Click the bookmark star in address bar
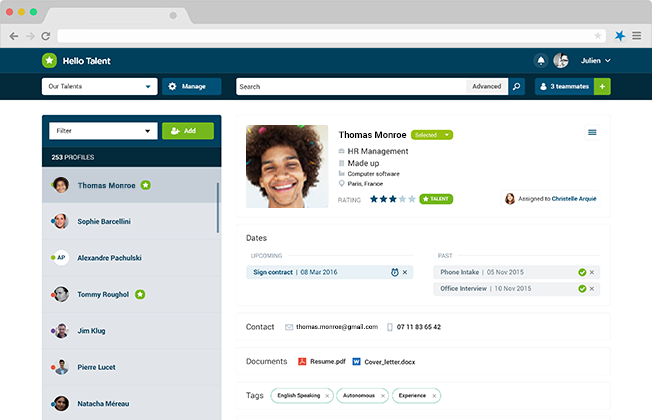Image resolution: width=652 pixels, height=420 pixels. (598, 36)
